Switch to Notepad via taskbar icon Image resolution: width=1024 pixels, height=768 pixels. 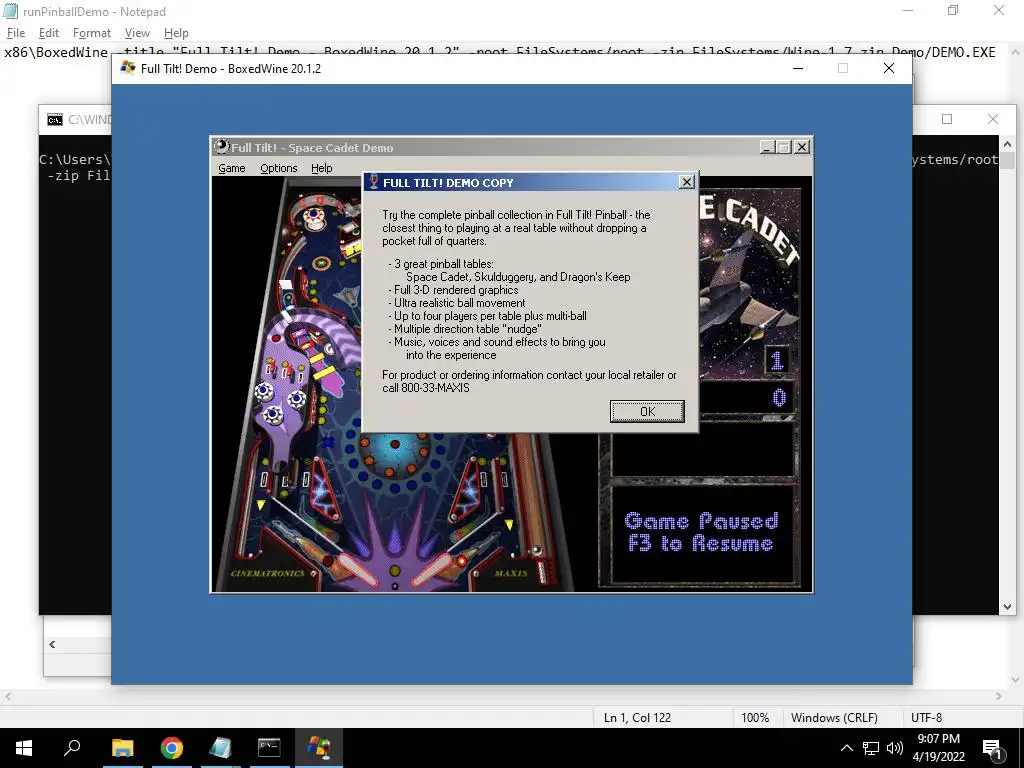point(220,748)
